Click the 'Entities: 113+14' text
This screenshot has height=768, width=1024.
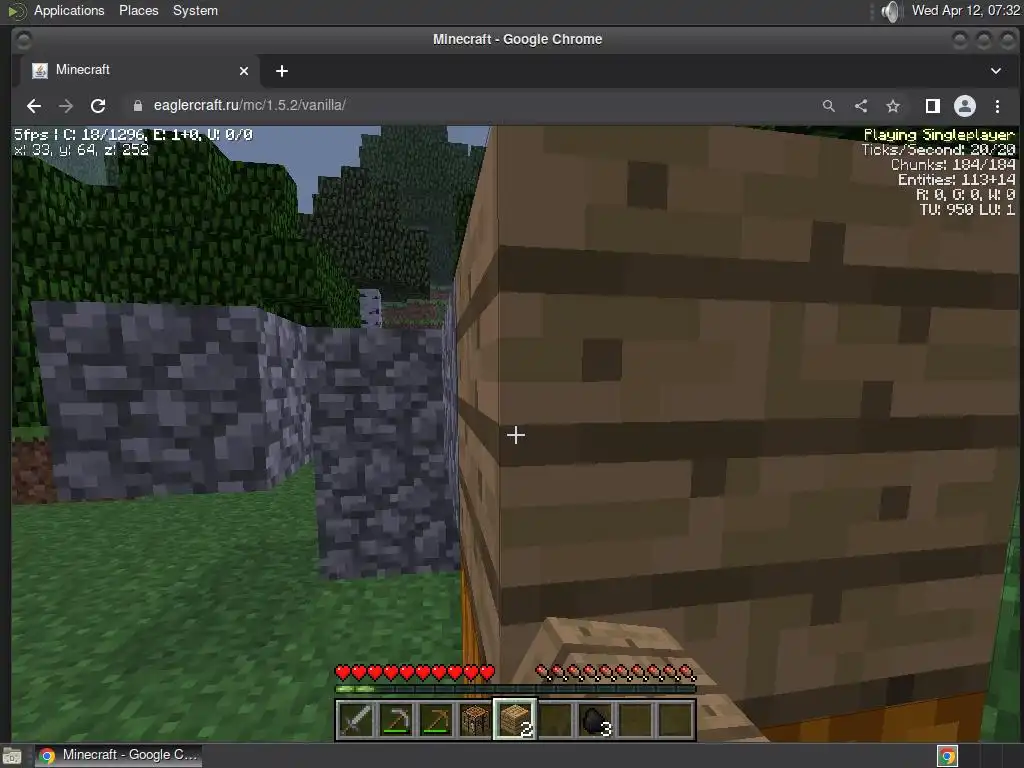coord(957,180)
